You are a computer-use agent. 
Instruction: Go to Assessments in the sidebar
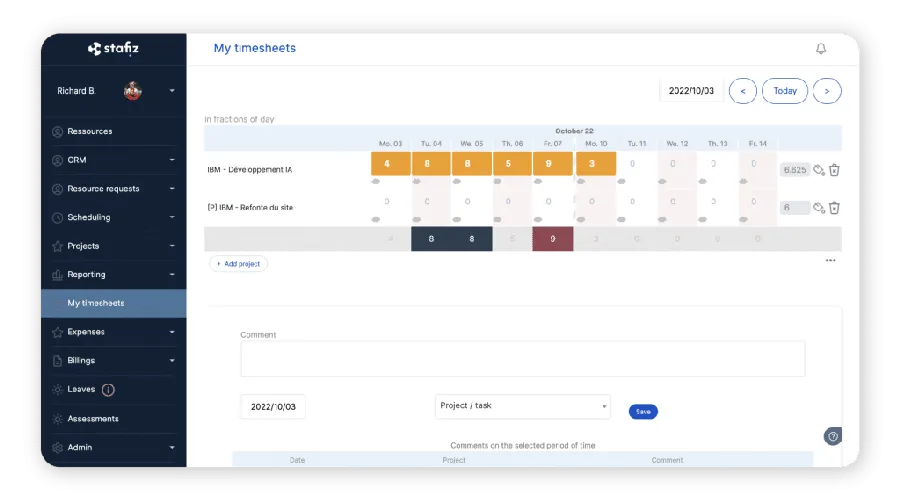pyautogui.click(x=92, y=419)
